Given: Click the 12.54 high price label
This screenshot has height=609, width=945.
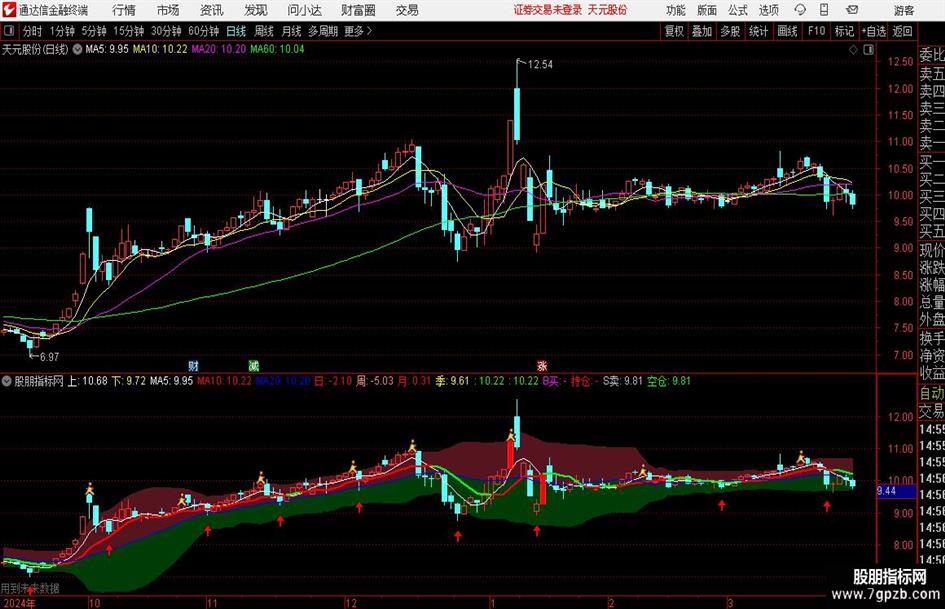Looking at the screenshot, I should 540,65.
